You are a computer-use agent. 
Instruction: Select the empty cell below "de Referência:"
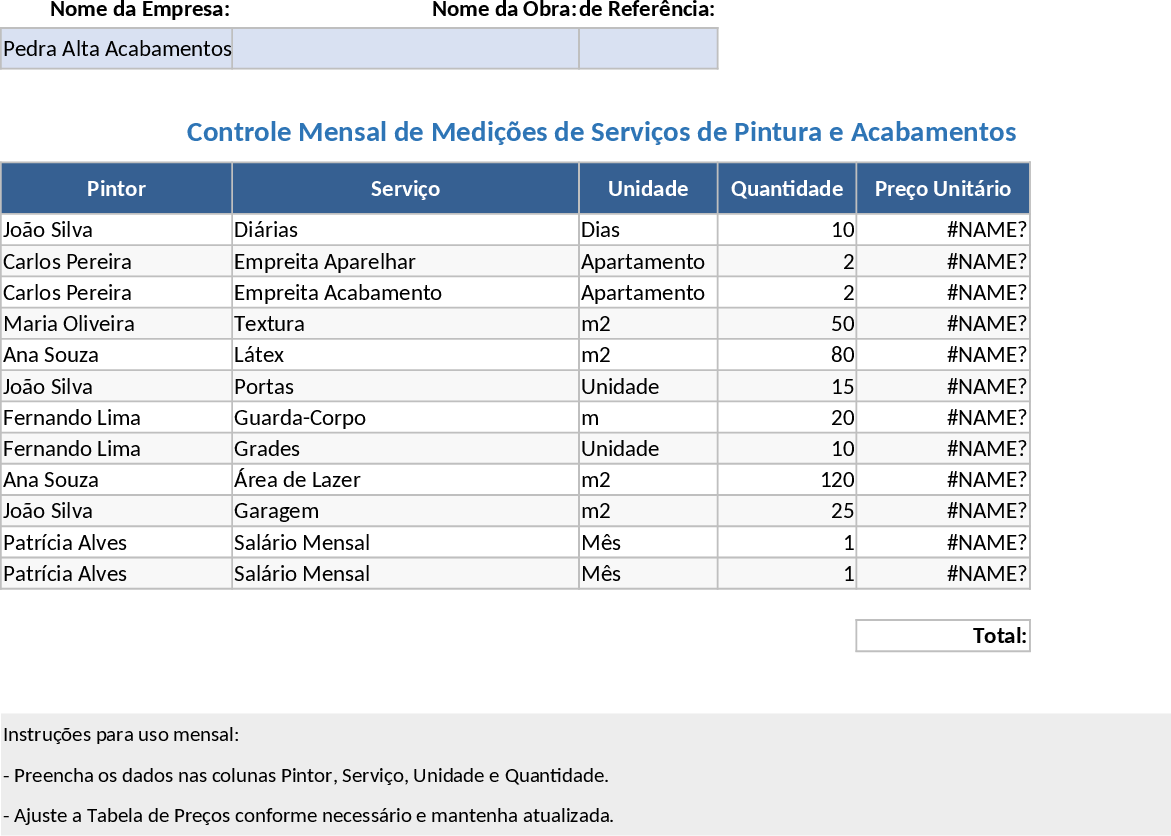tap(648, 48)
